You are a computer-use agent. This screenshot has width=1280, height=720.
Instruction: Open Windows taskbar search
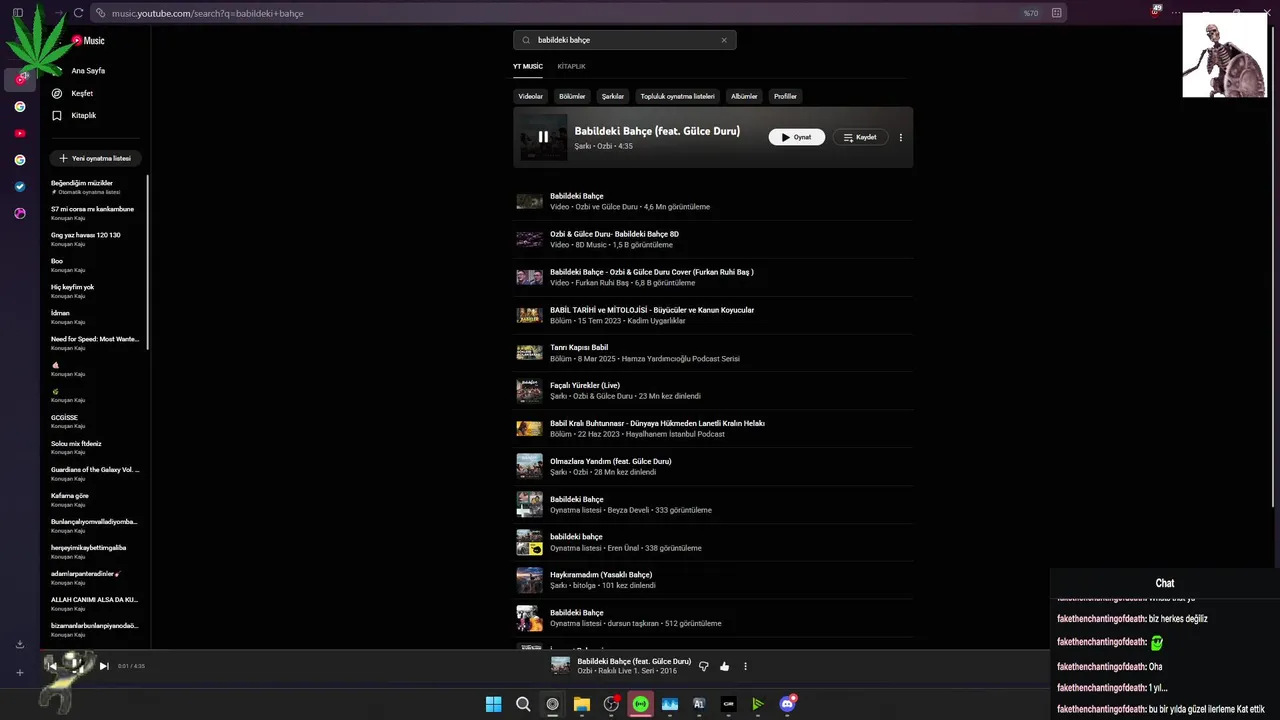pos(523,704)
